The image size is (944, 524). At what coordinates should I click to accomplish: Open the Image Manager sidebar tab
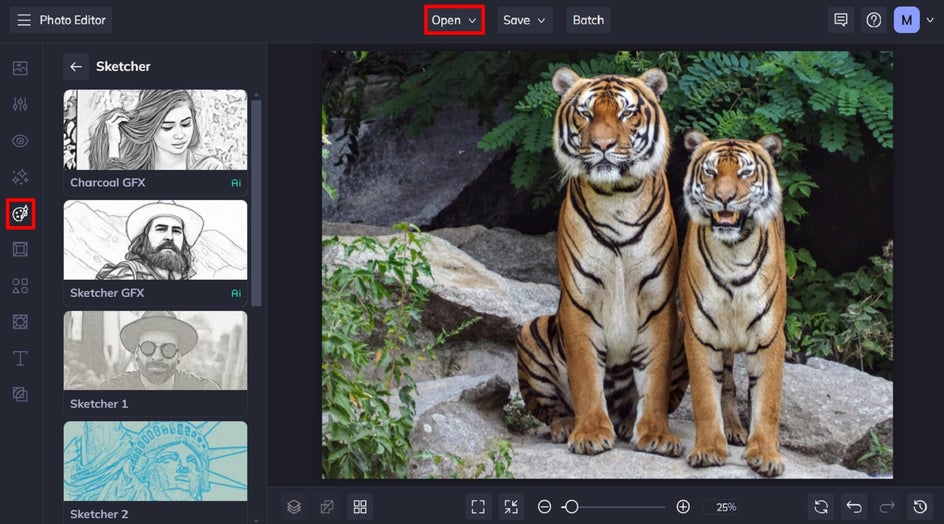(20, 68)
